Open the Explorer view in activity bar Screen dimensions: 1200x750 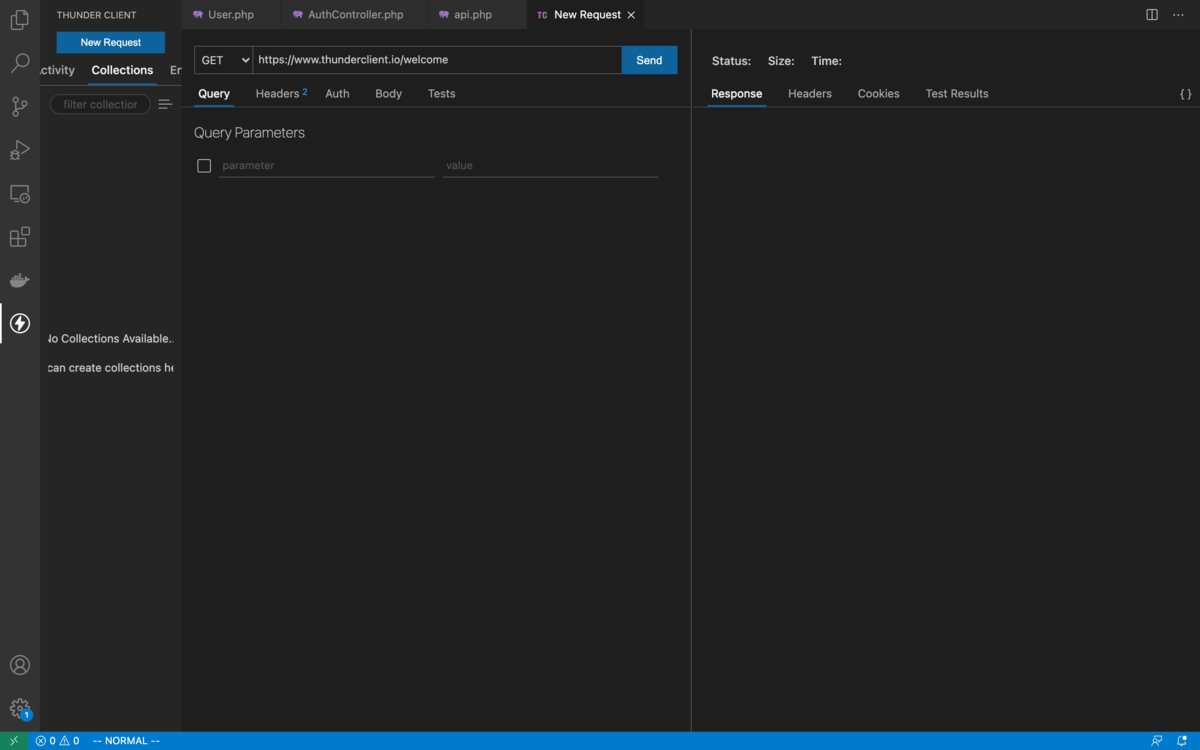(19, 20)
